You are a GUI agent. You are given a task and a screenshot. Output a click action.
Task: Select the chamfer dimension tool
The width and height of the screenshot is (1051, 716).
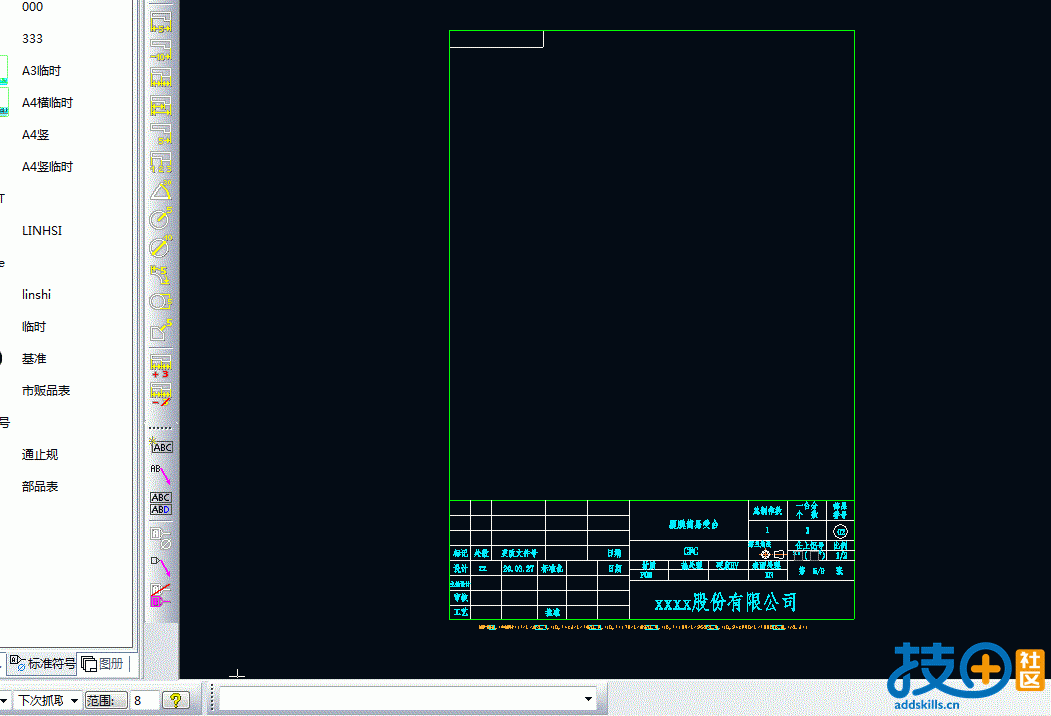click(x=160, y=330)
